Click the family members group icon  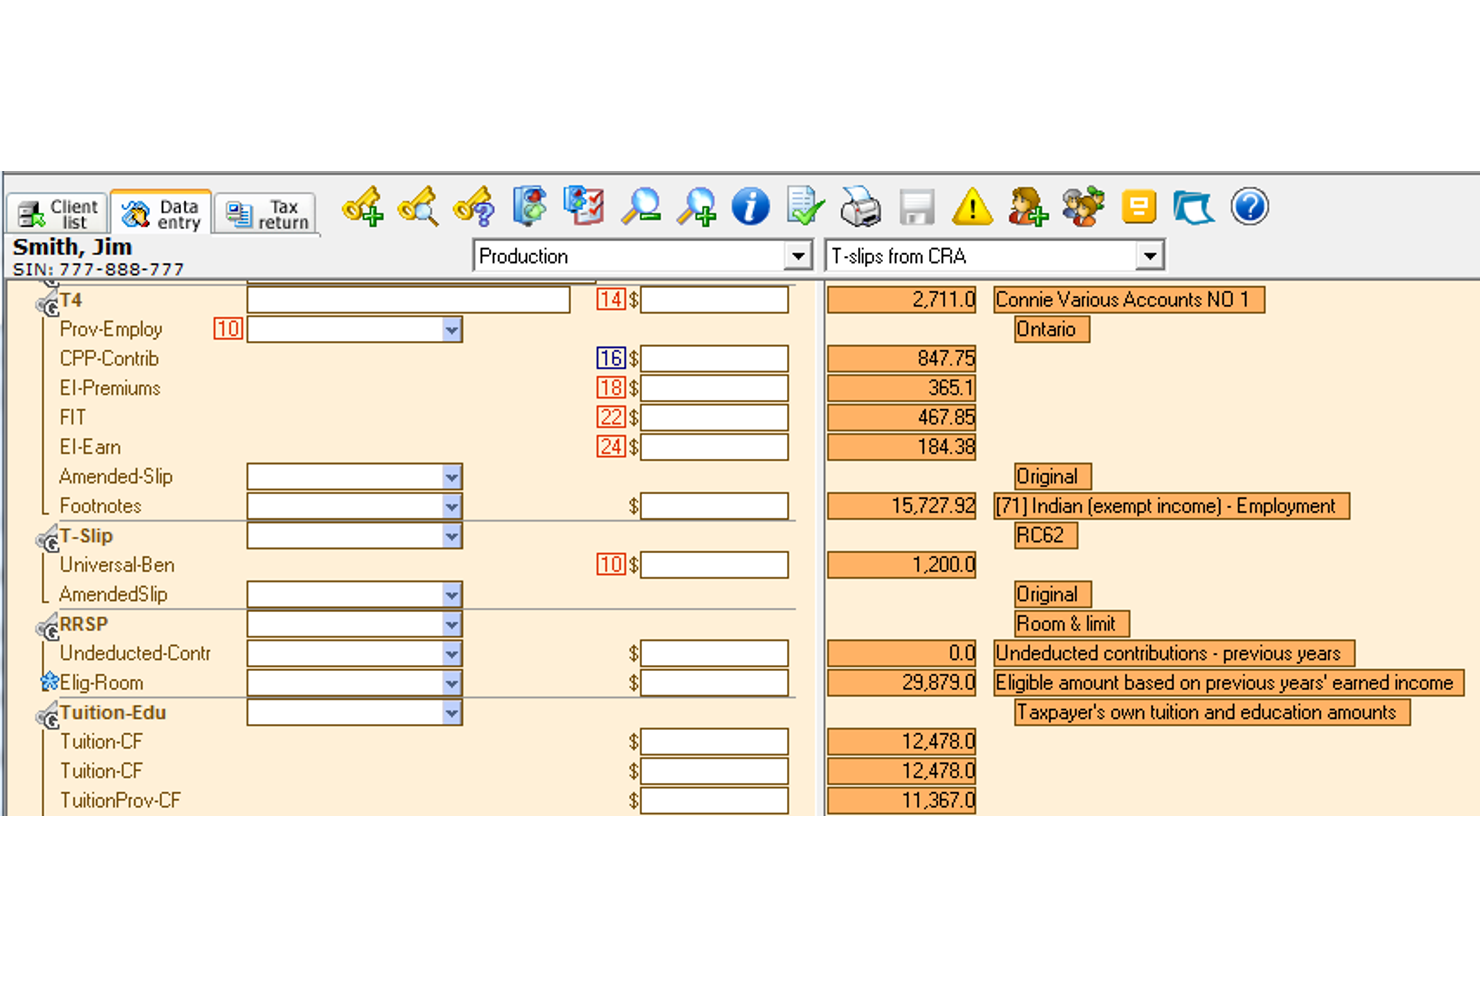tap(1083, 207)
